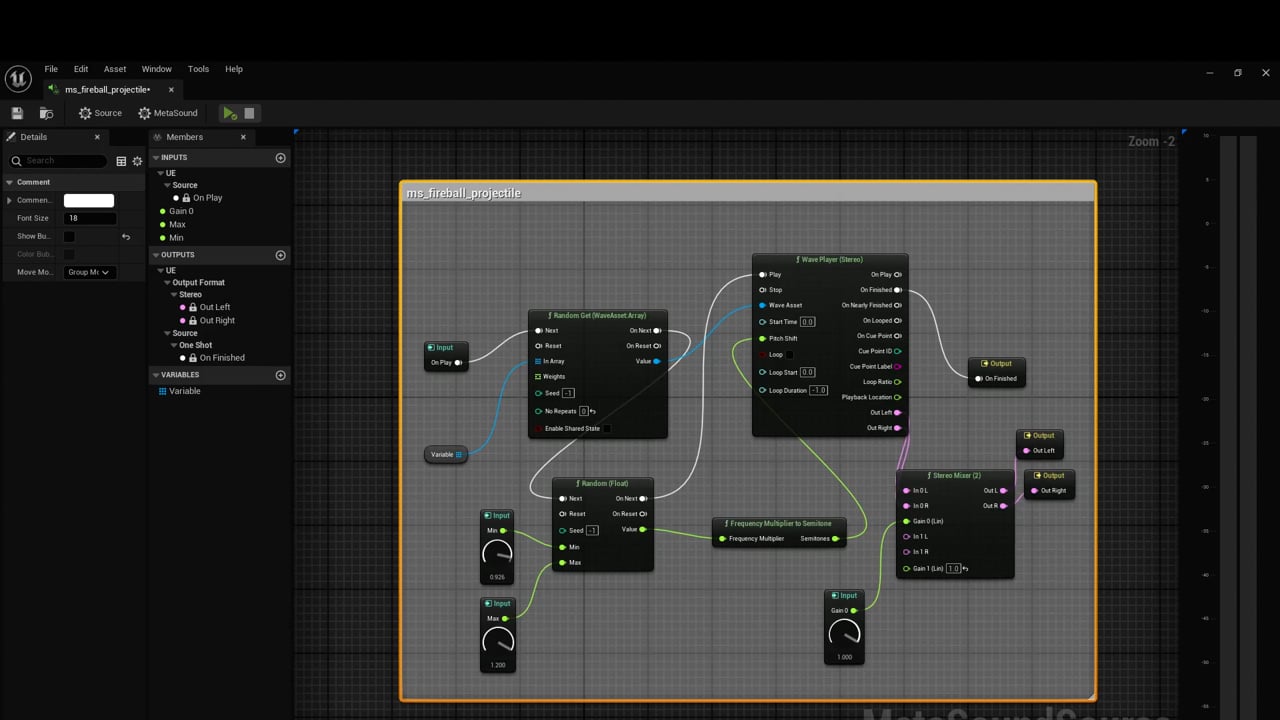Reset Show Bubble to default arrow

point(126,237)
